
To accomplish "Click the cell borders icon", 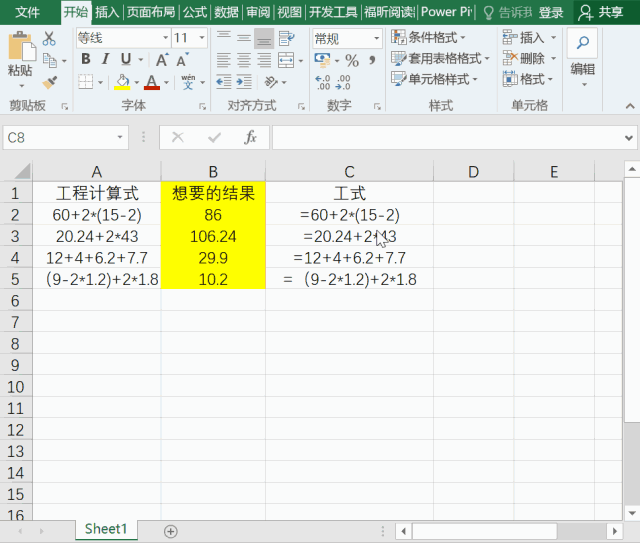I will [x=86, y=82].
